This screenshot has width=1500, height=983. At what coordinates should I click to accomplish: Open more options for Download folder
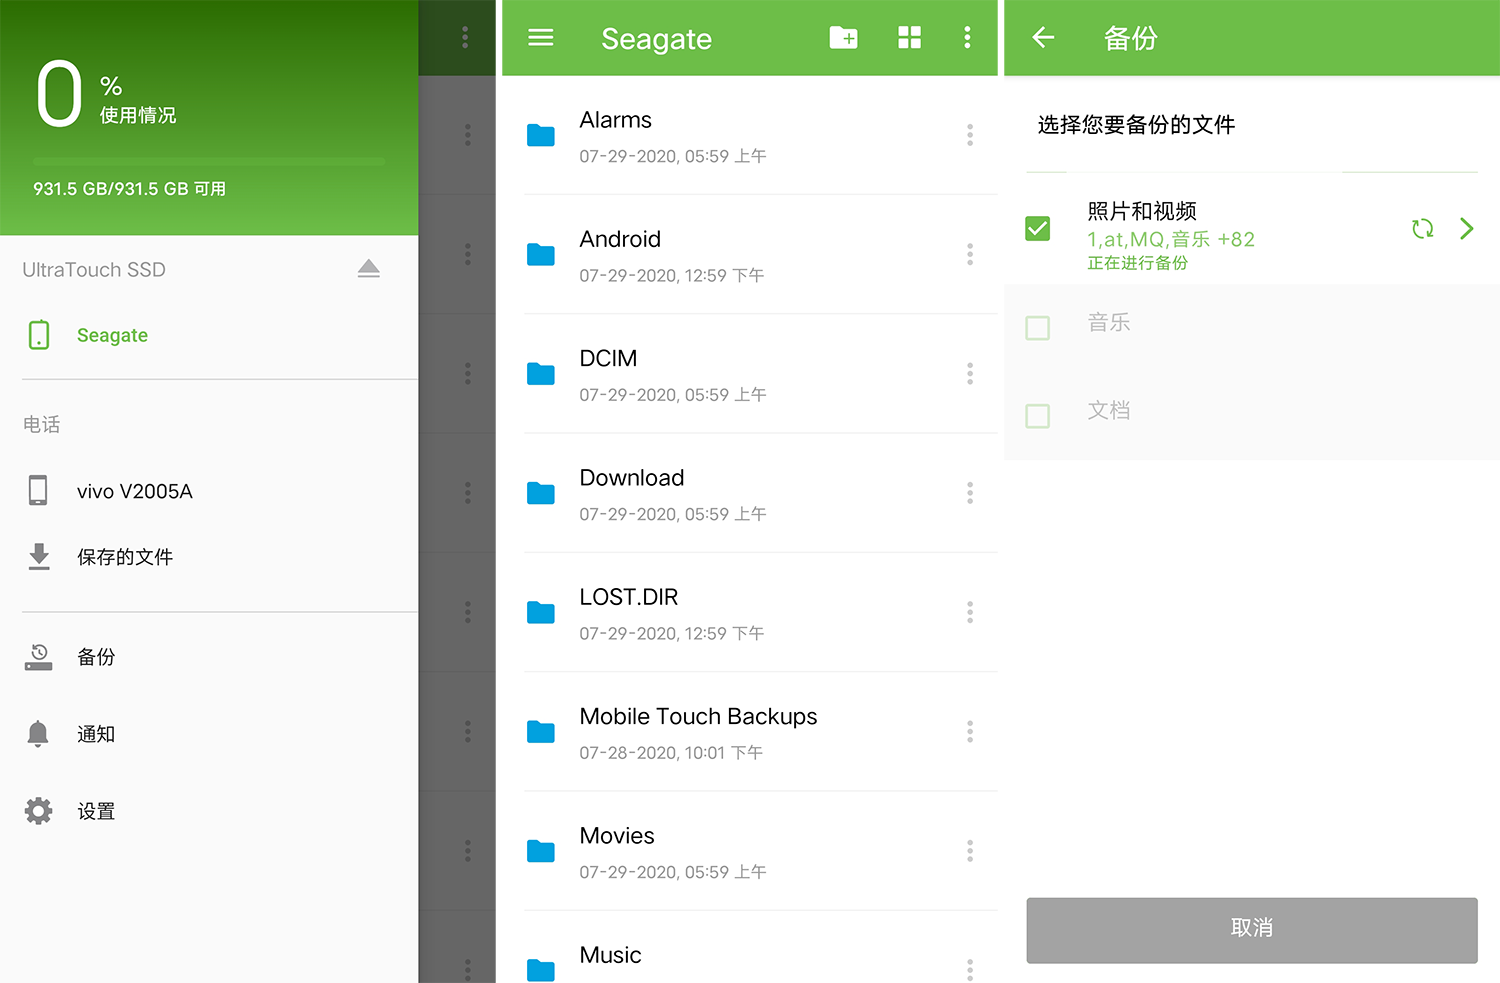pyautogui.click(x=970, y=493)
